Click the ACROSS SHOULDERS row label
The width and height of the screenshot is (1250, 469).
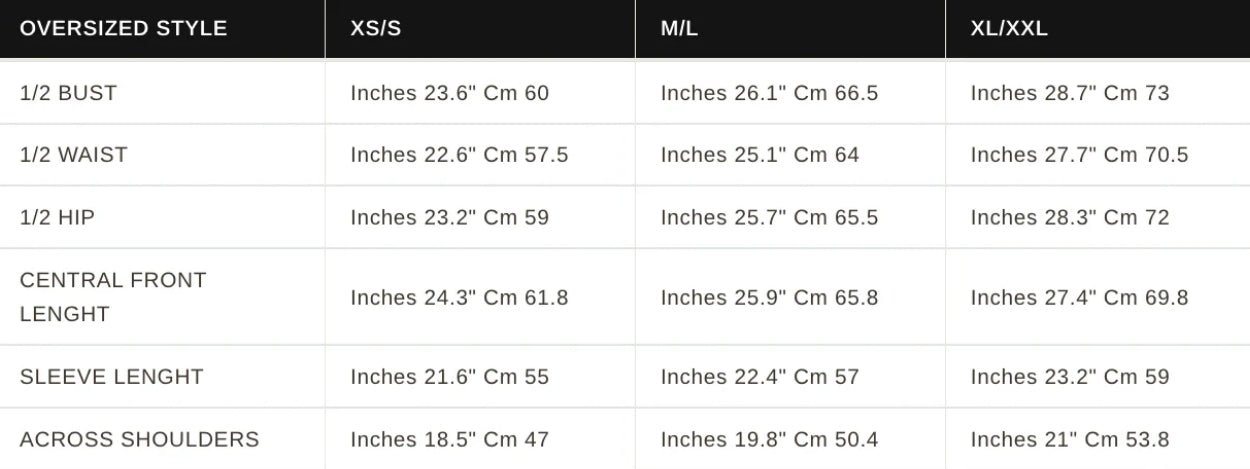[139, 439]
